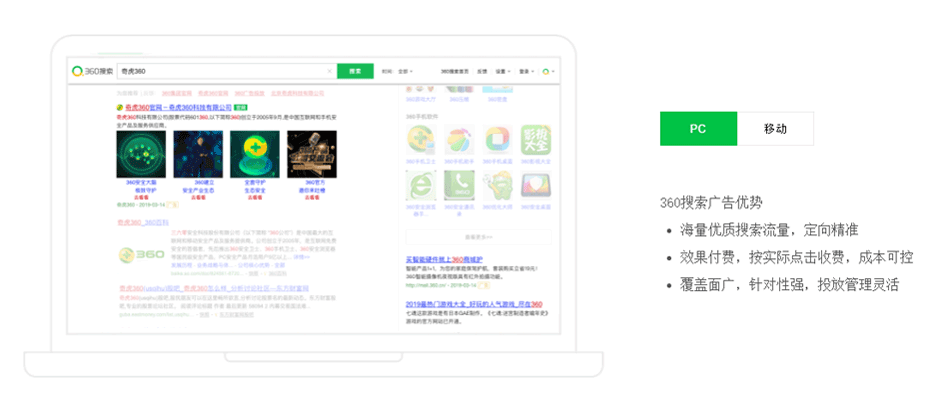Open the 东方财富网 股吧 result title
939x417 pixels.
[x=213, y=288]
